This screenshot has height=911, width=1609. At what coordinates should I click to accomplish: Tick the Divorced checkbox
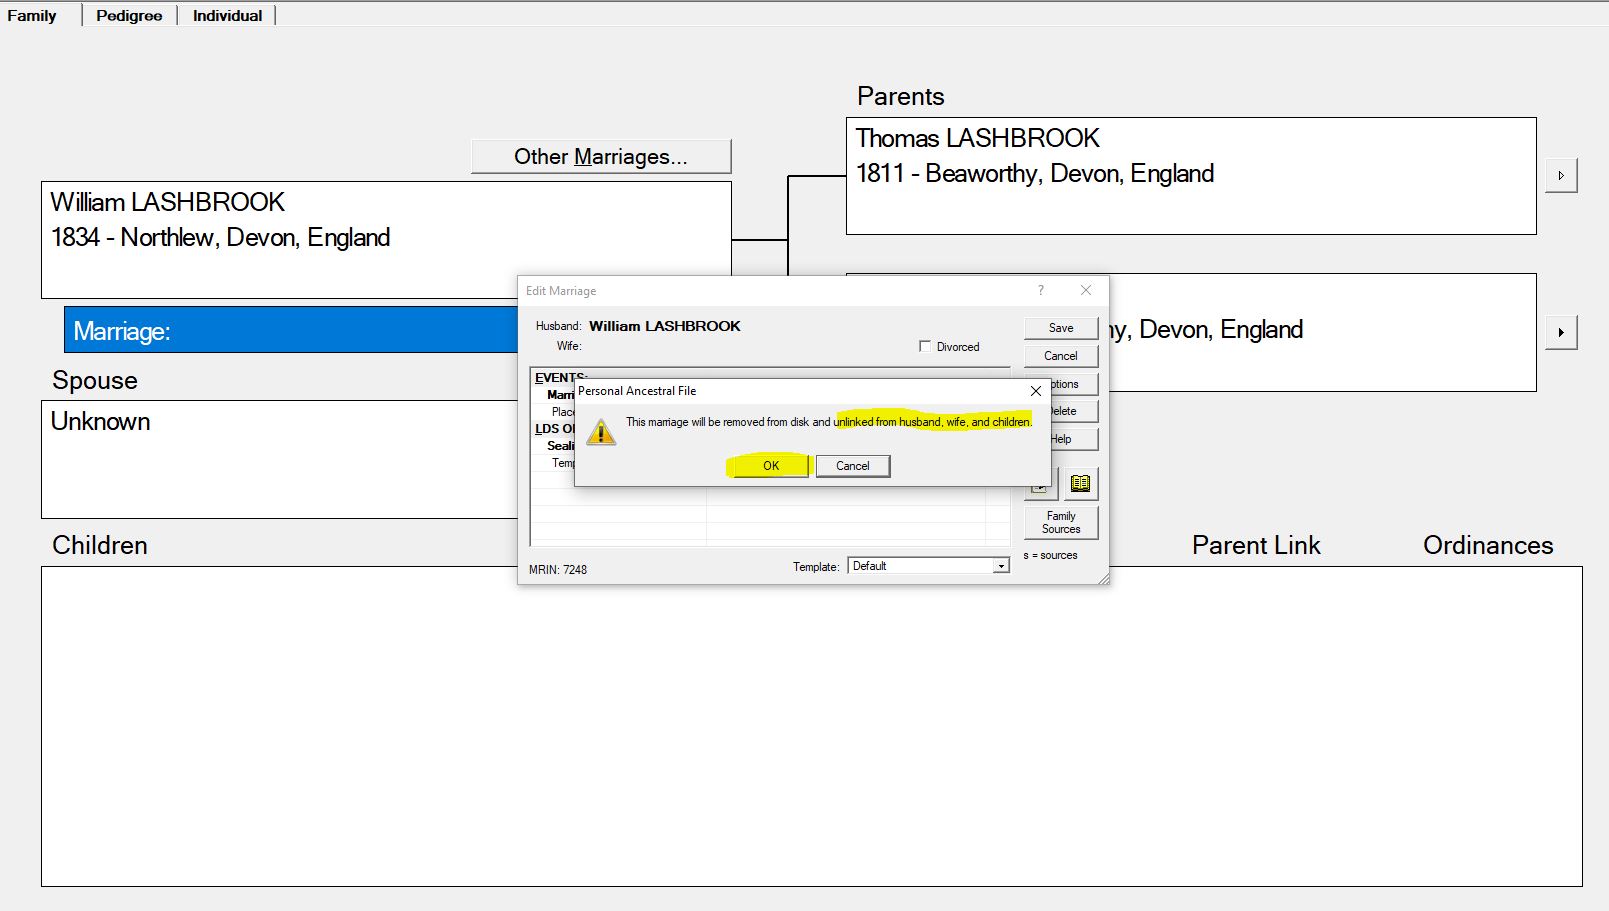[x=925, y=347]
